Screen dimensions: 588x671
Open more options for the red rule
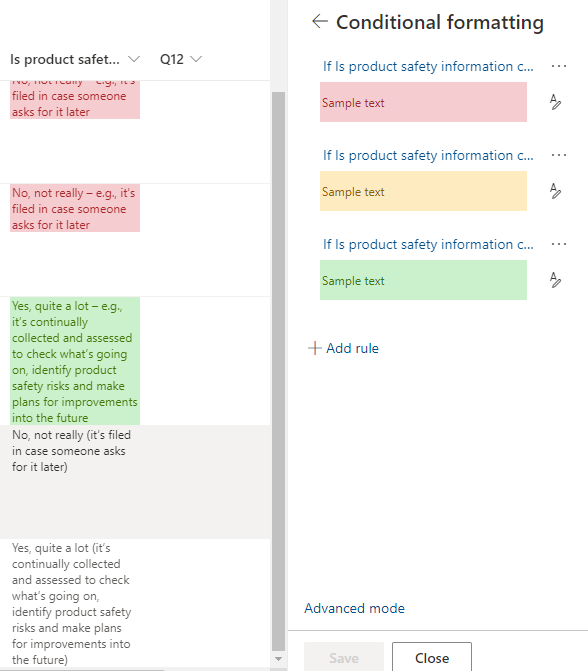pos(559,66)
